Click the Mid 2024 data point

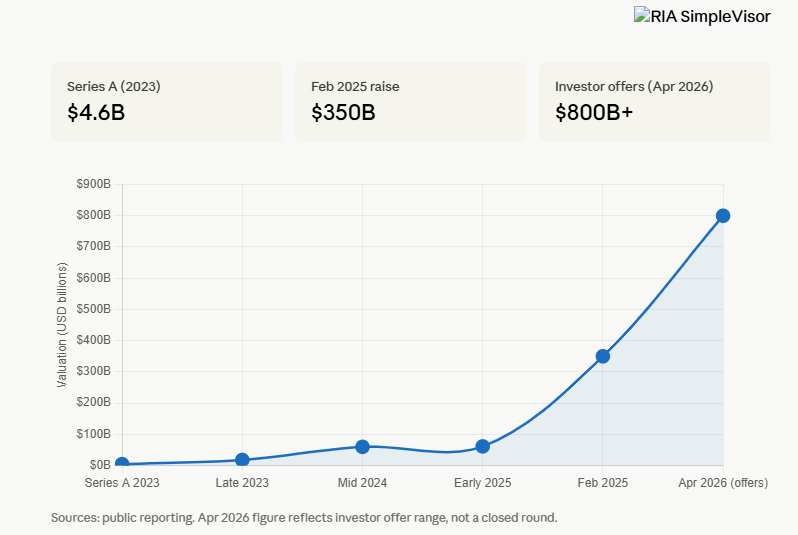point(362,446)
